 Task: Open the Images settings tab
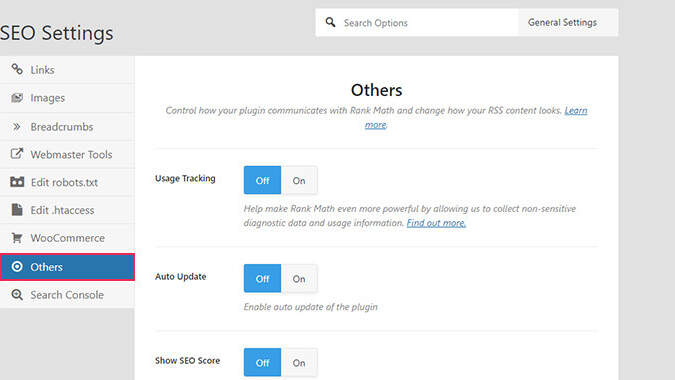pos(67,98)
